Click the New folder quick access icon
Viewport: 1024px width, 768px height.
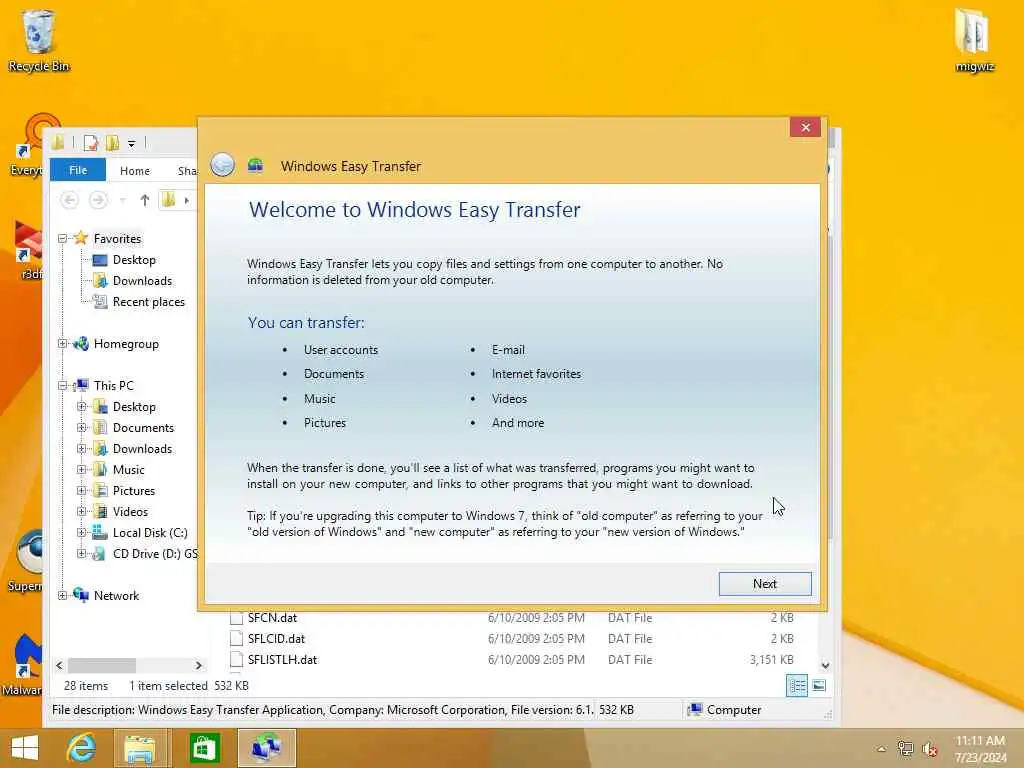click(112, 142)
